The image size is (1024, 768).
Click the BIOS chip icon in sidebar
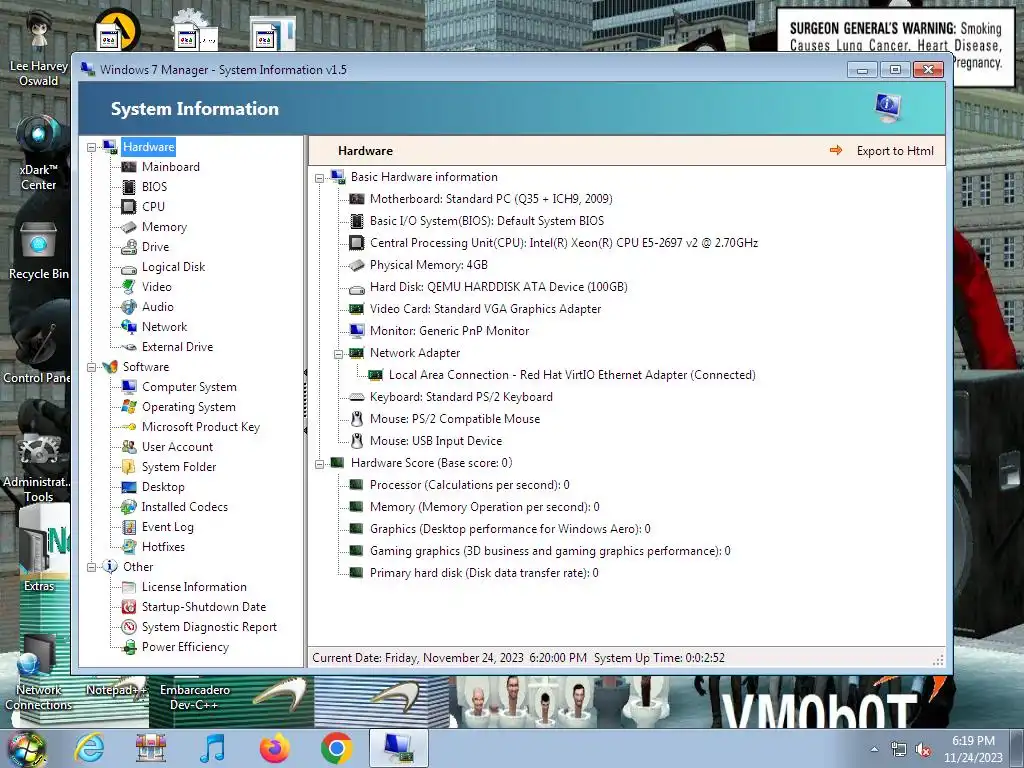pyautogui.click(x=129, y=187)
